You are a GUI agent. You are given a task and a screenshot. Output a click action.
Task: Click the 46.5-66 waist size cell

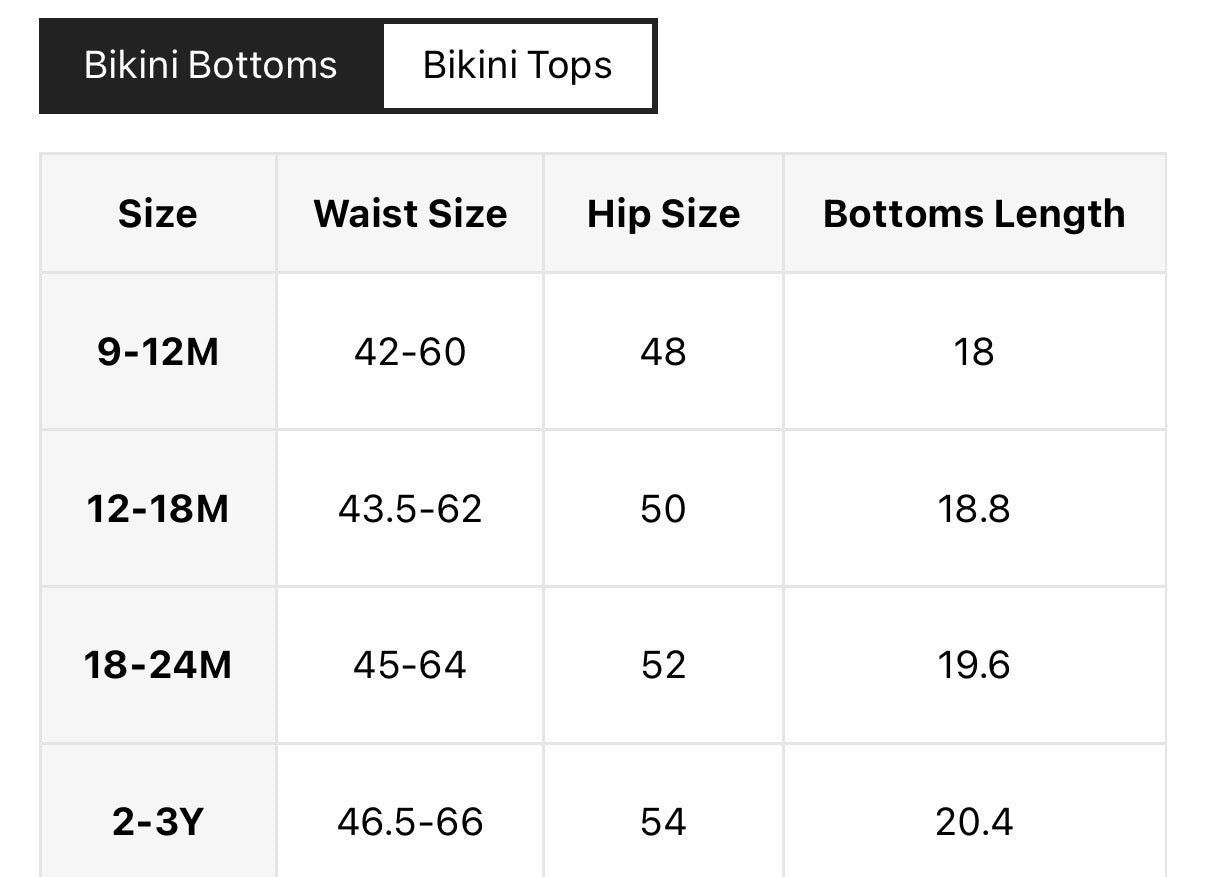pyautogui.click(x=410, y=822)
